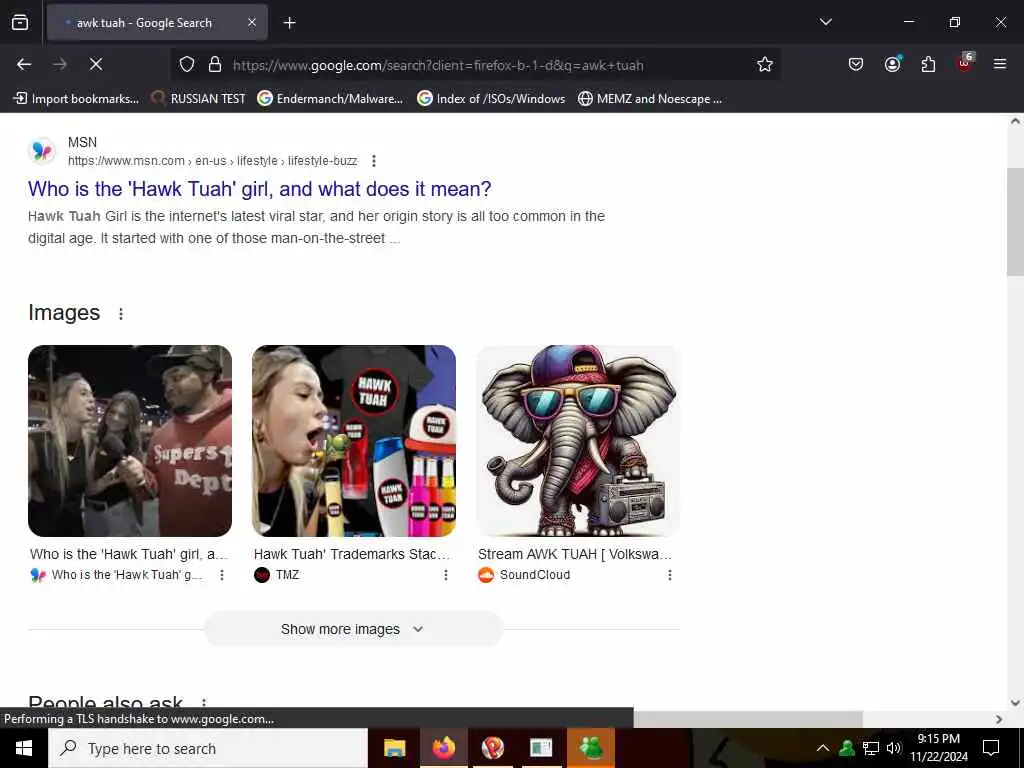Click taskbar search box
Image resolution: width=1024 pixels, height=768 pixels.
(208, 748)
